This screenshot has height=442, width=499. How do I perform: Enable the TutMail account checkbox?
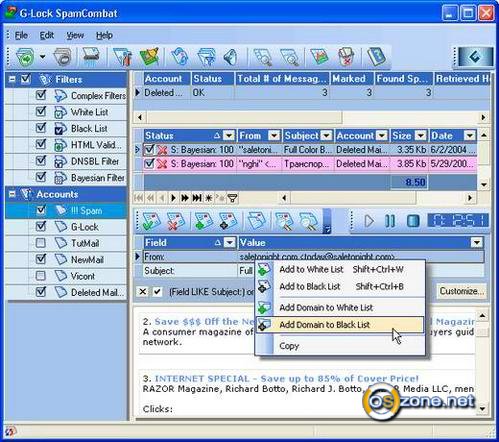click(x=41, y=243)
